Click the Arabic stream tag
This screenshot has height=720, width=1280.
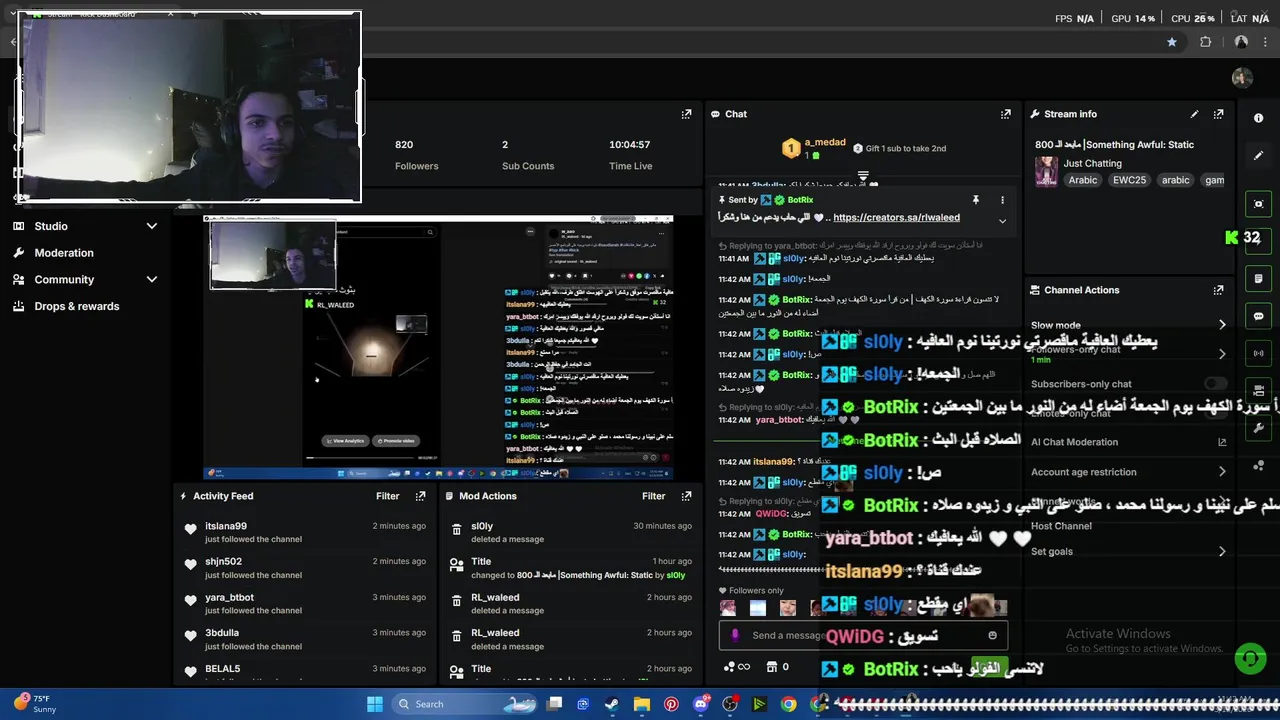[x=1083, y=180]
